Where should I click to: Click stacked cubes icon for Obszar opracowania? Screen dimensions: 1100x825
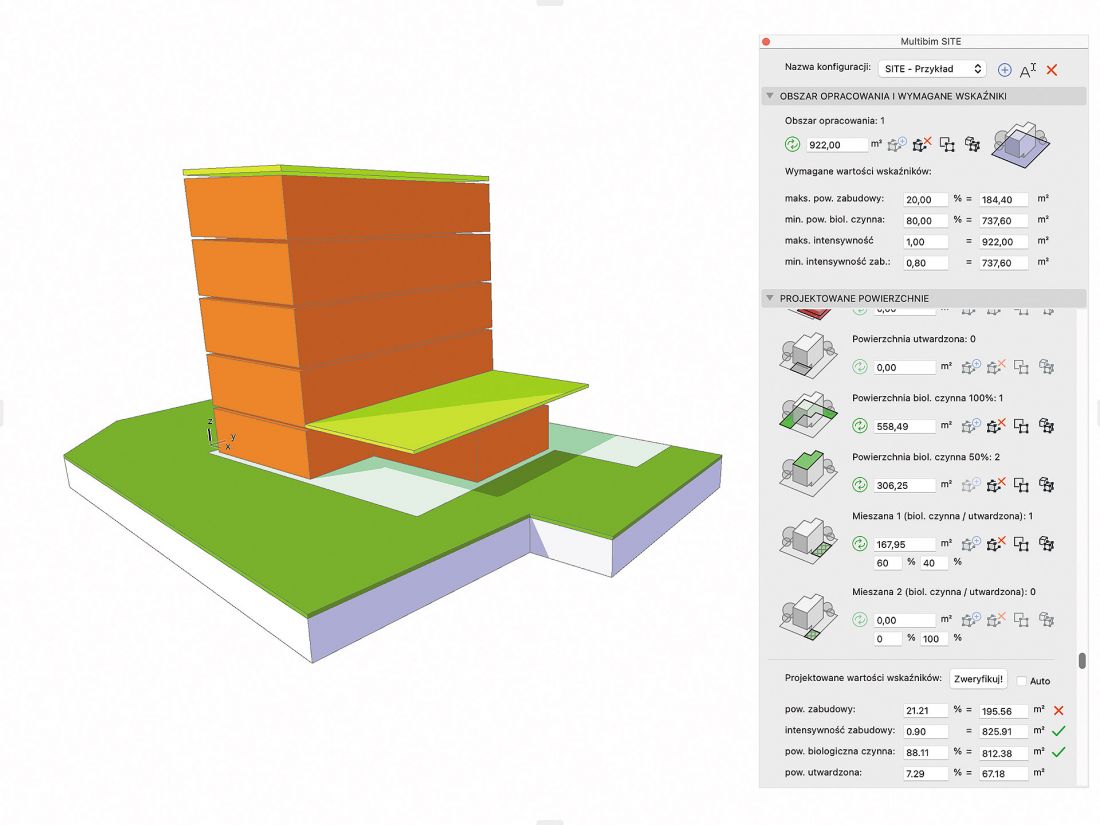point(972,145)
